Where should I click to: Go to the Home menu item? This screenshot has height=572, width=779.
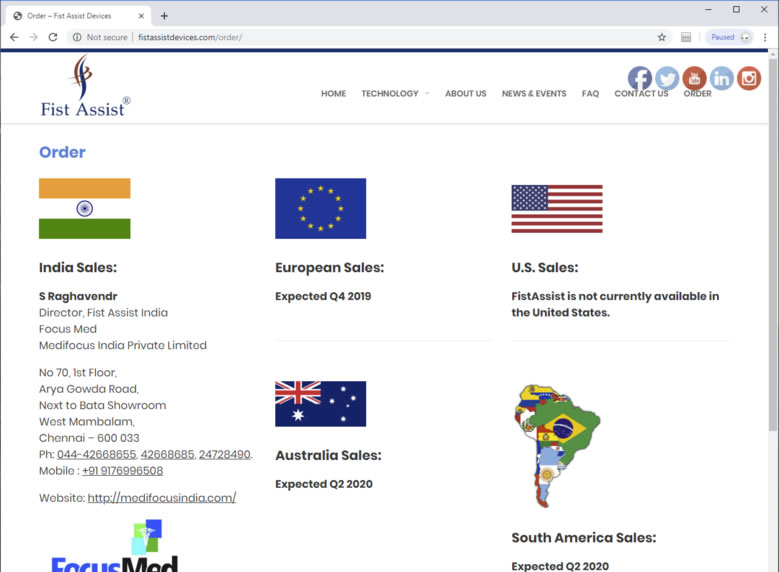click(x=333, y=94)
